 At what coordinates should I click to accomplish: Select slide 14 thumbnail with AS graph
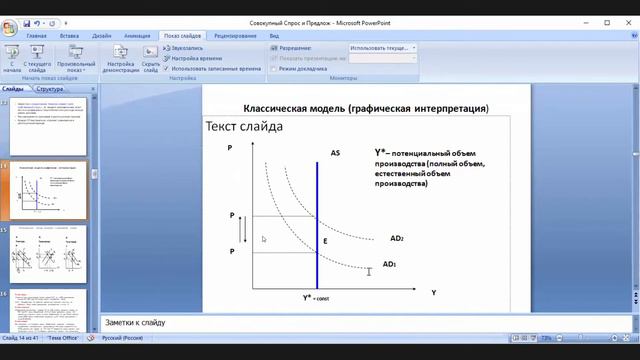pyautogui.click(x=48, y=190)
